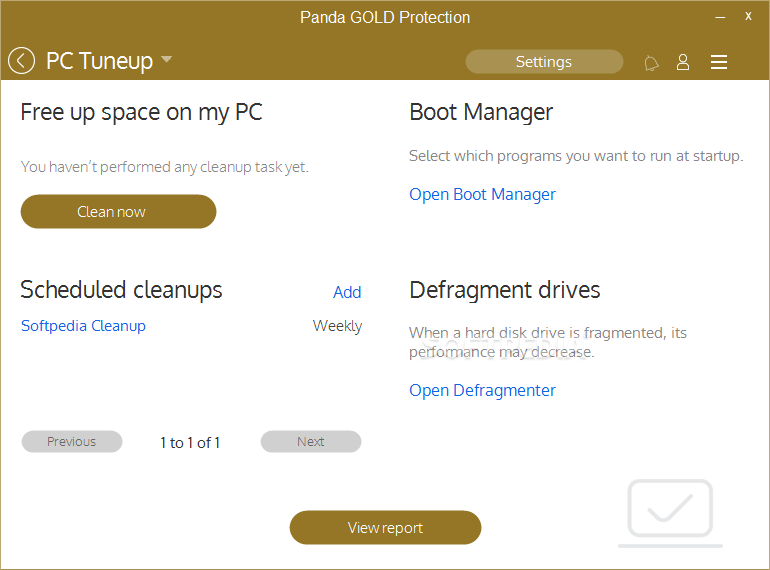Add a new scheduled cleanup

(347, 292)
